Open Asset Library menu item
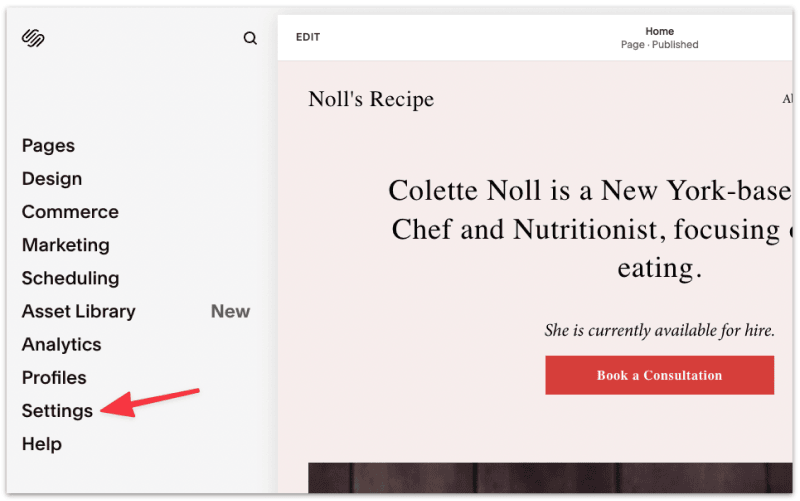Screen dimensions: 800x501 coord(79,312)
